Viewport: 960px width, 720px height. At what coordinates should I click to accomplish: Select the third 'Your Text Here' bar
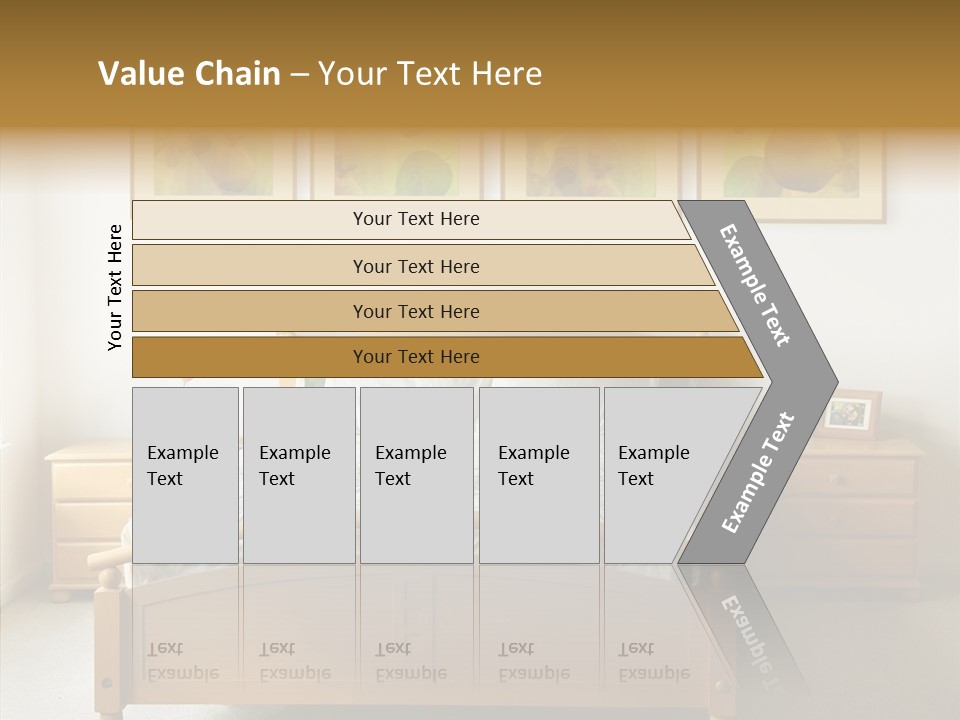tap(415, 311)
